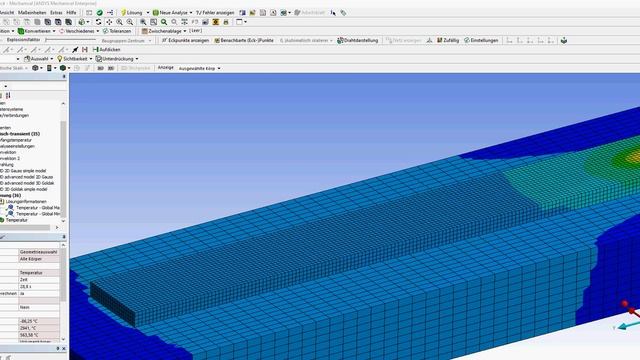This screenshot has height=360, width=640.
Task: Select Analyseeinstellungen tree item
Action: pyautogui.click(x=17, y=146)
